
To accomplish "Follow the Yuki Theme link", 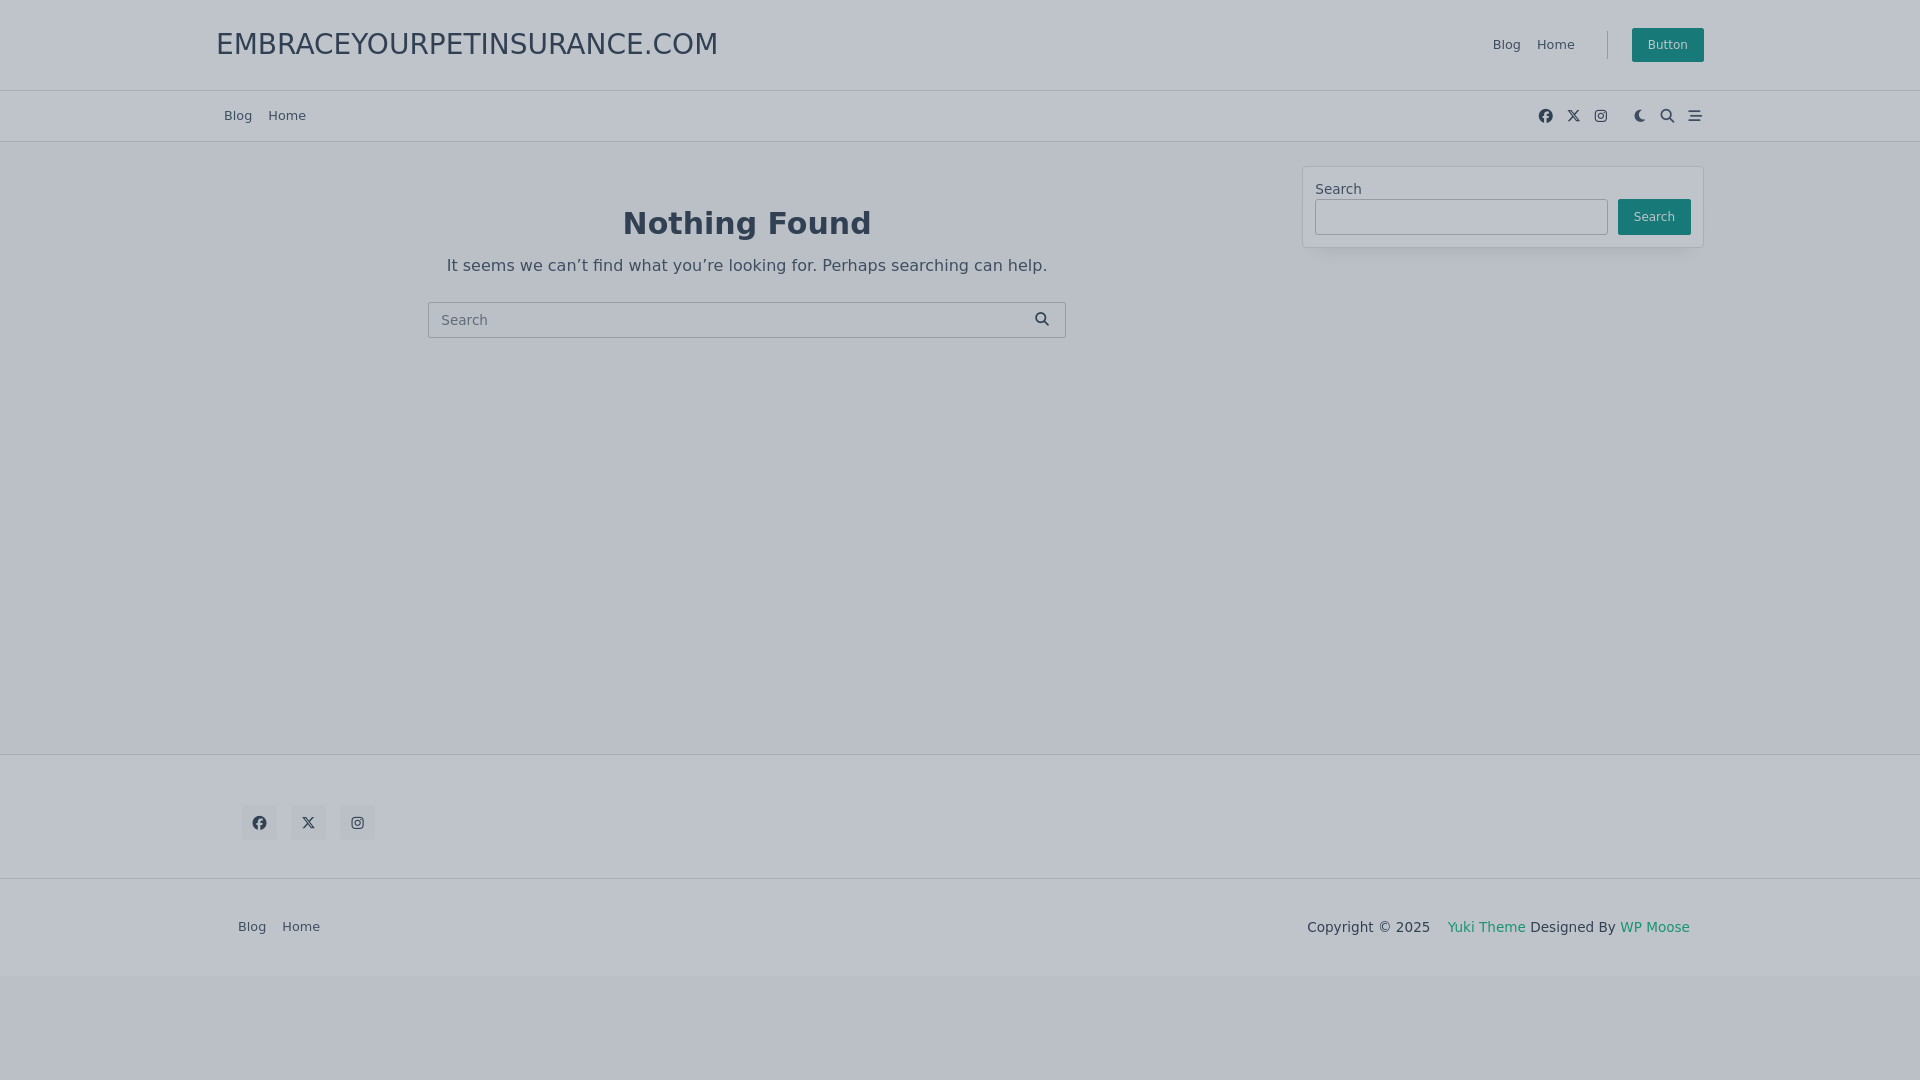I will point(1486,927).
